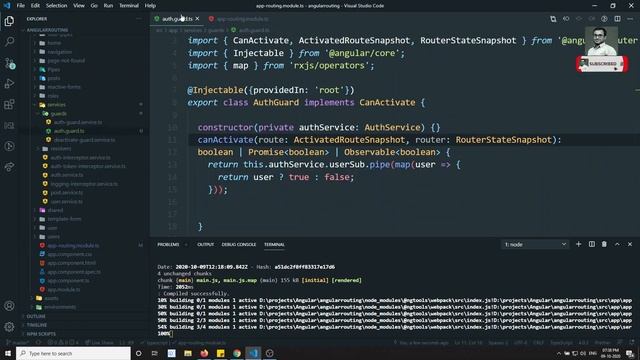Open deactivate-guard.service.ts file
The height and width of the screenshot is (360, 640).
point(84,140)
